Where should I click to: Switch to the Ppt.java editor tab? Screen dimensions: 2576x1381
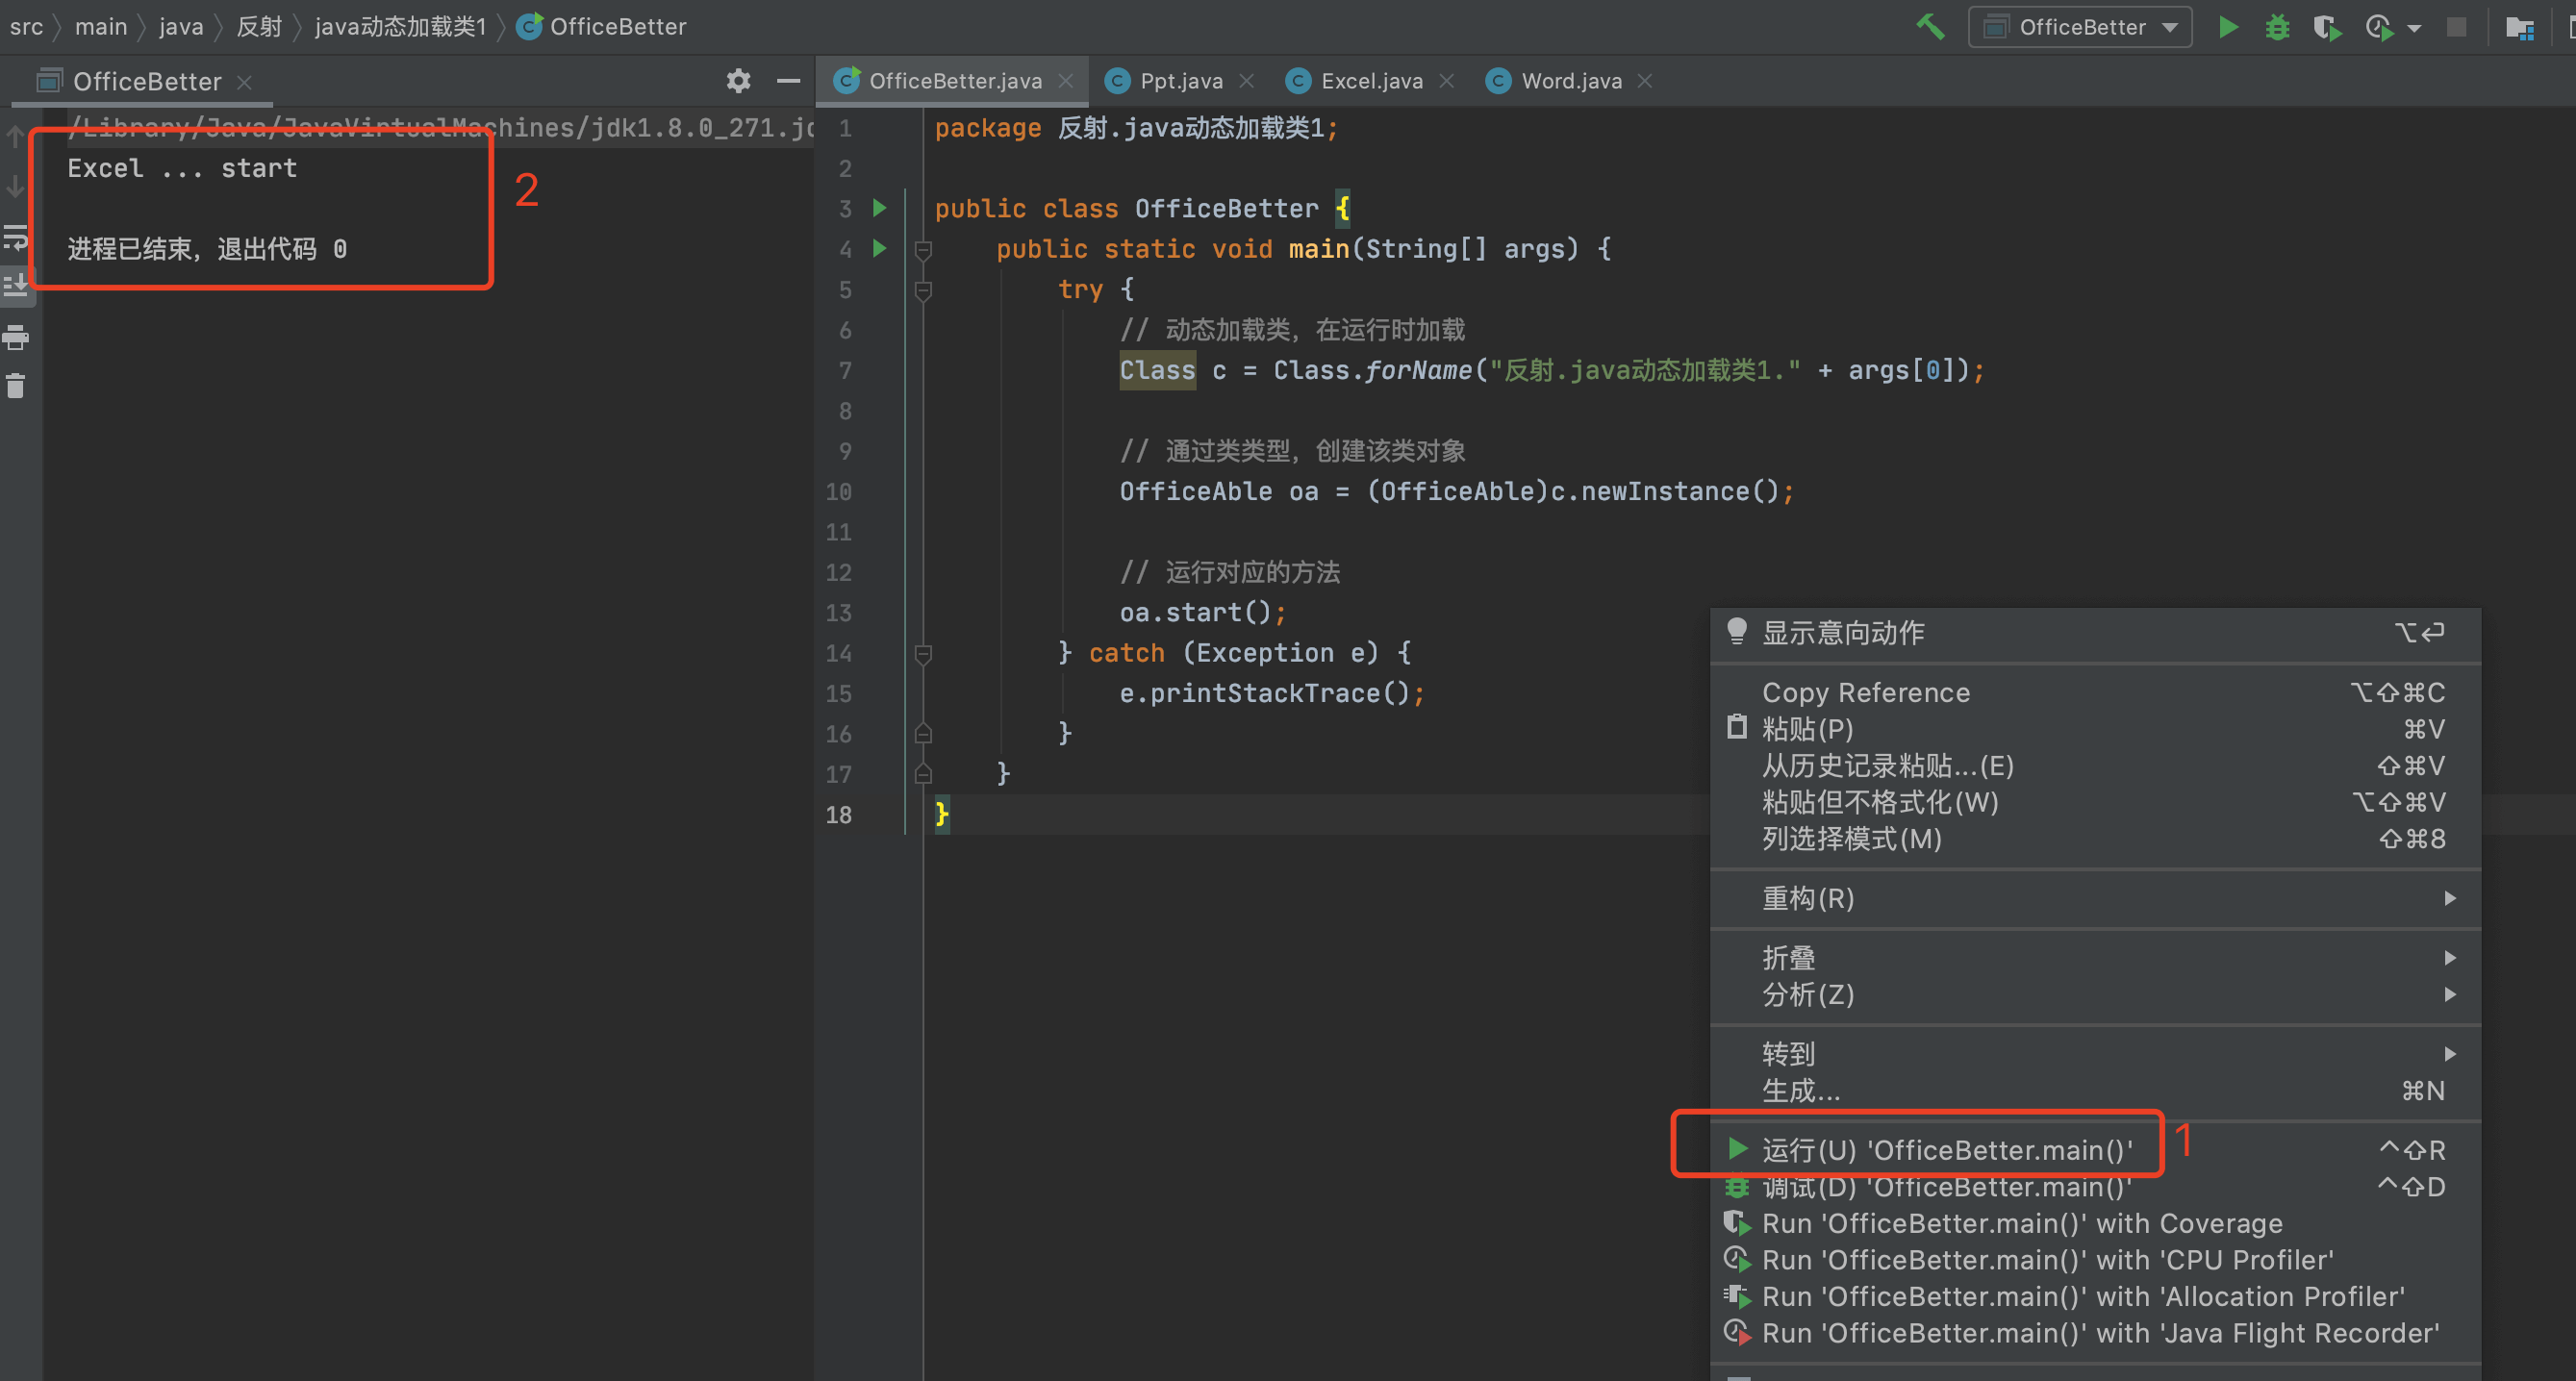(1181, 81)
